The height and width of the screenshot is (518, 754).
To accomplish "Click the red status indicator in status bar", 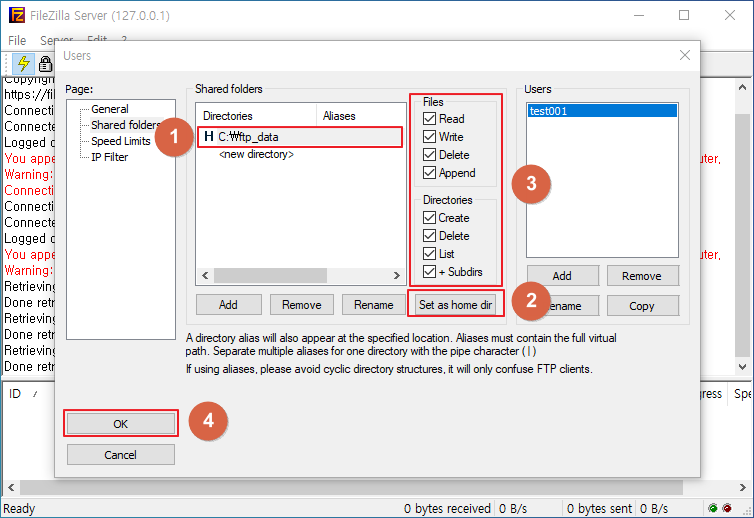I will [x=727, y=508].
